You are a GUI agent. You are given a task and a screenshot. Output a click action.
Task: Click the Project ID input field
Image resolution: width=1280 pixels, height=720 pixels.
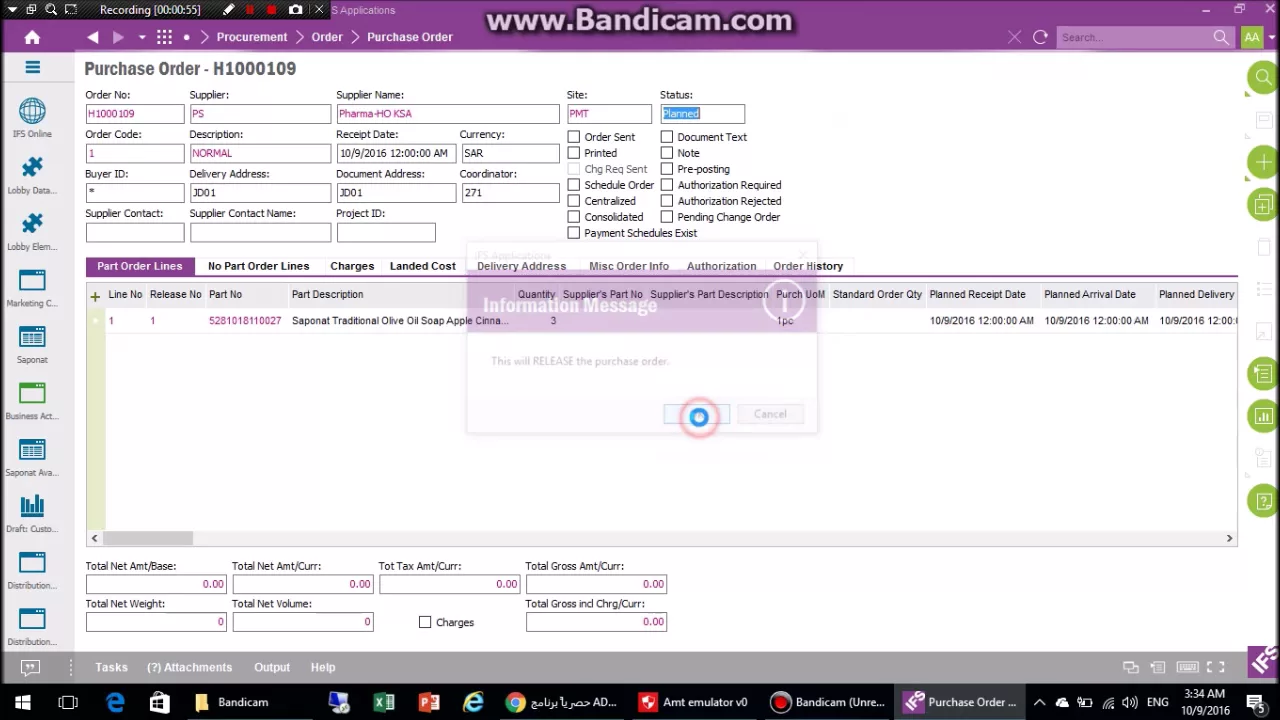[x=386, y=232]
